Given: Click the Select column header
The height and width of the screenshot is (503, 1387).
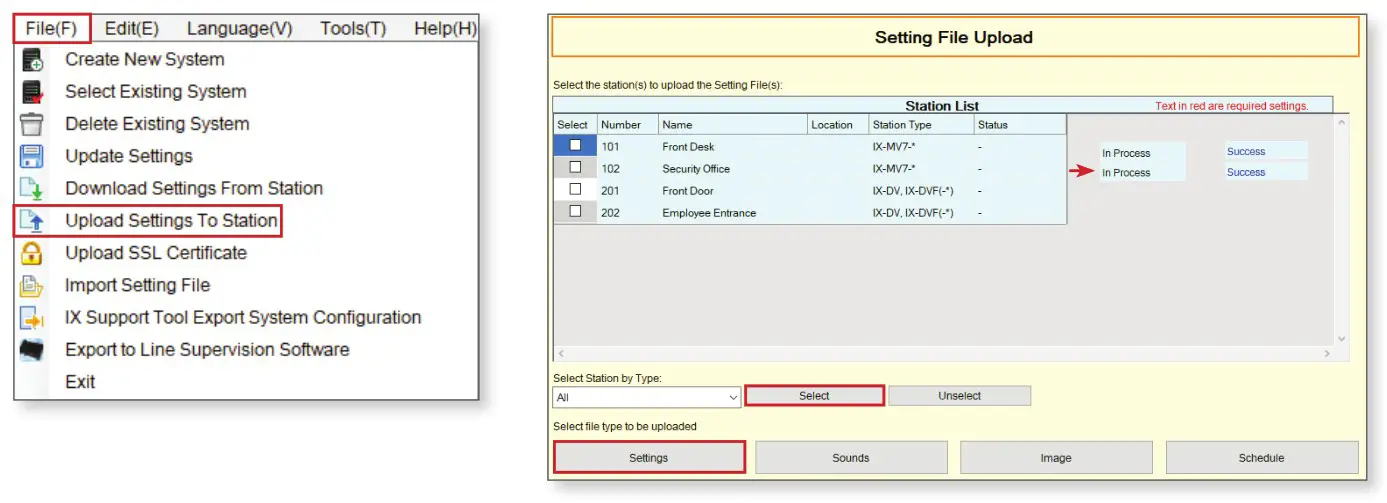Looking at the screenshot, I should [575, 125].
